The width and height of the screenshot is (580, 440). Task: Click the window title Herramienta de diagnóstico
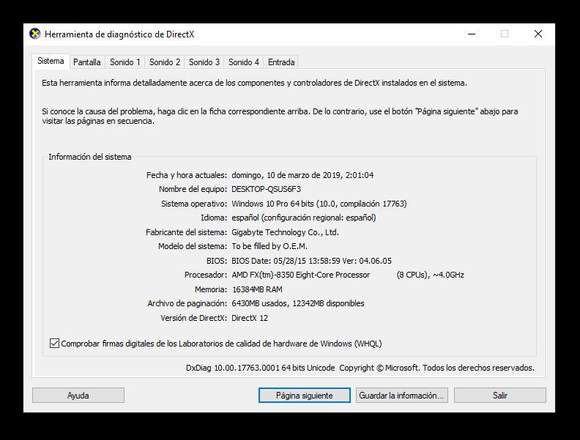point(119,34)
